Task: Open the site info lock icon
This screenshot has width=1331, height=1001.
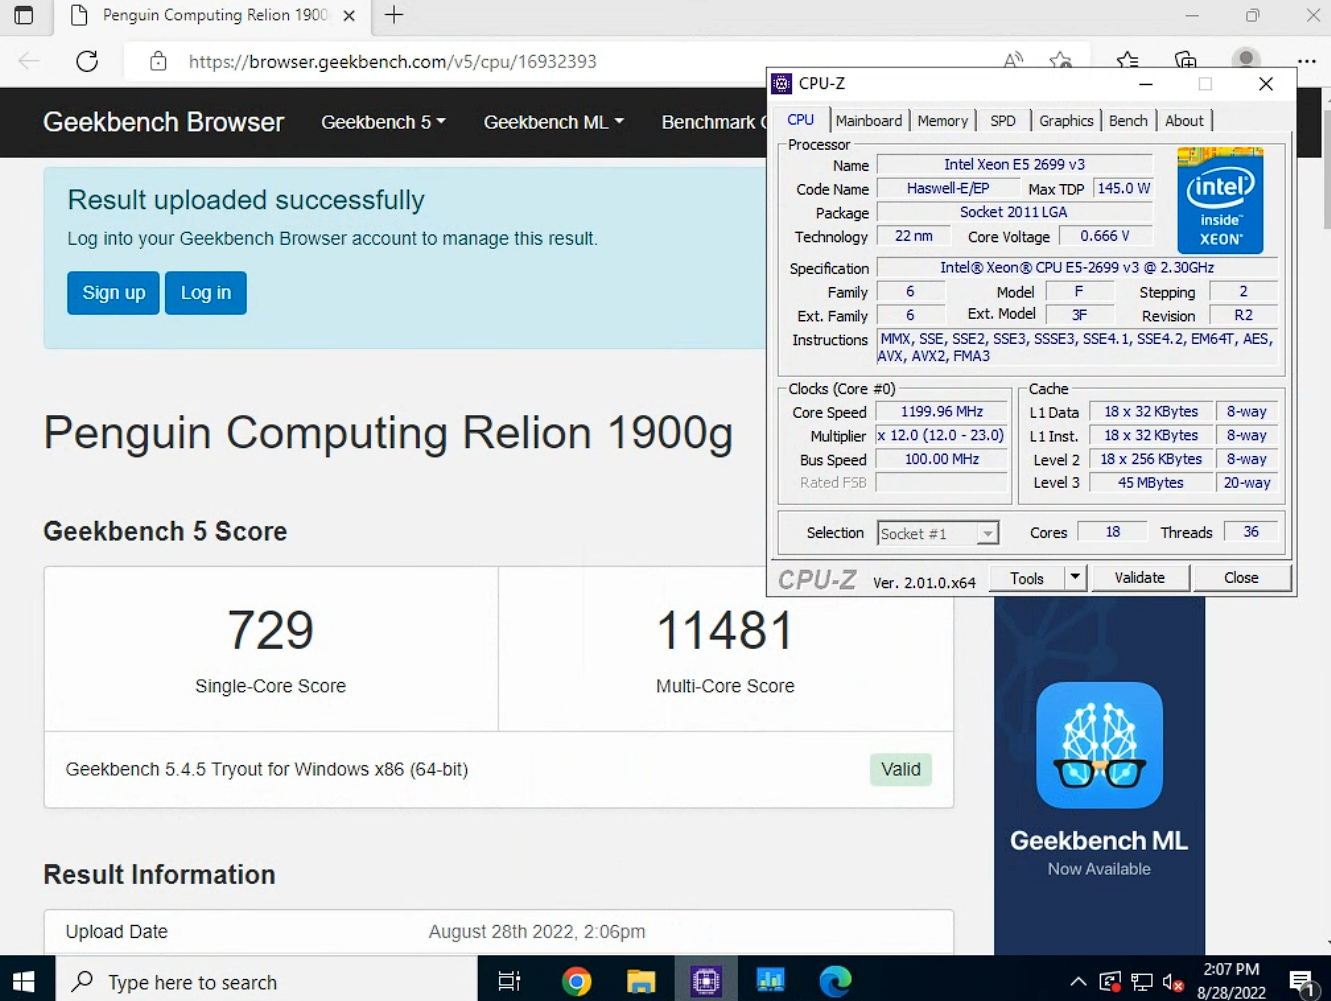Action: pyautogui.click(x=158, y=61)
